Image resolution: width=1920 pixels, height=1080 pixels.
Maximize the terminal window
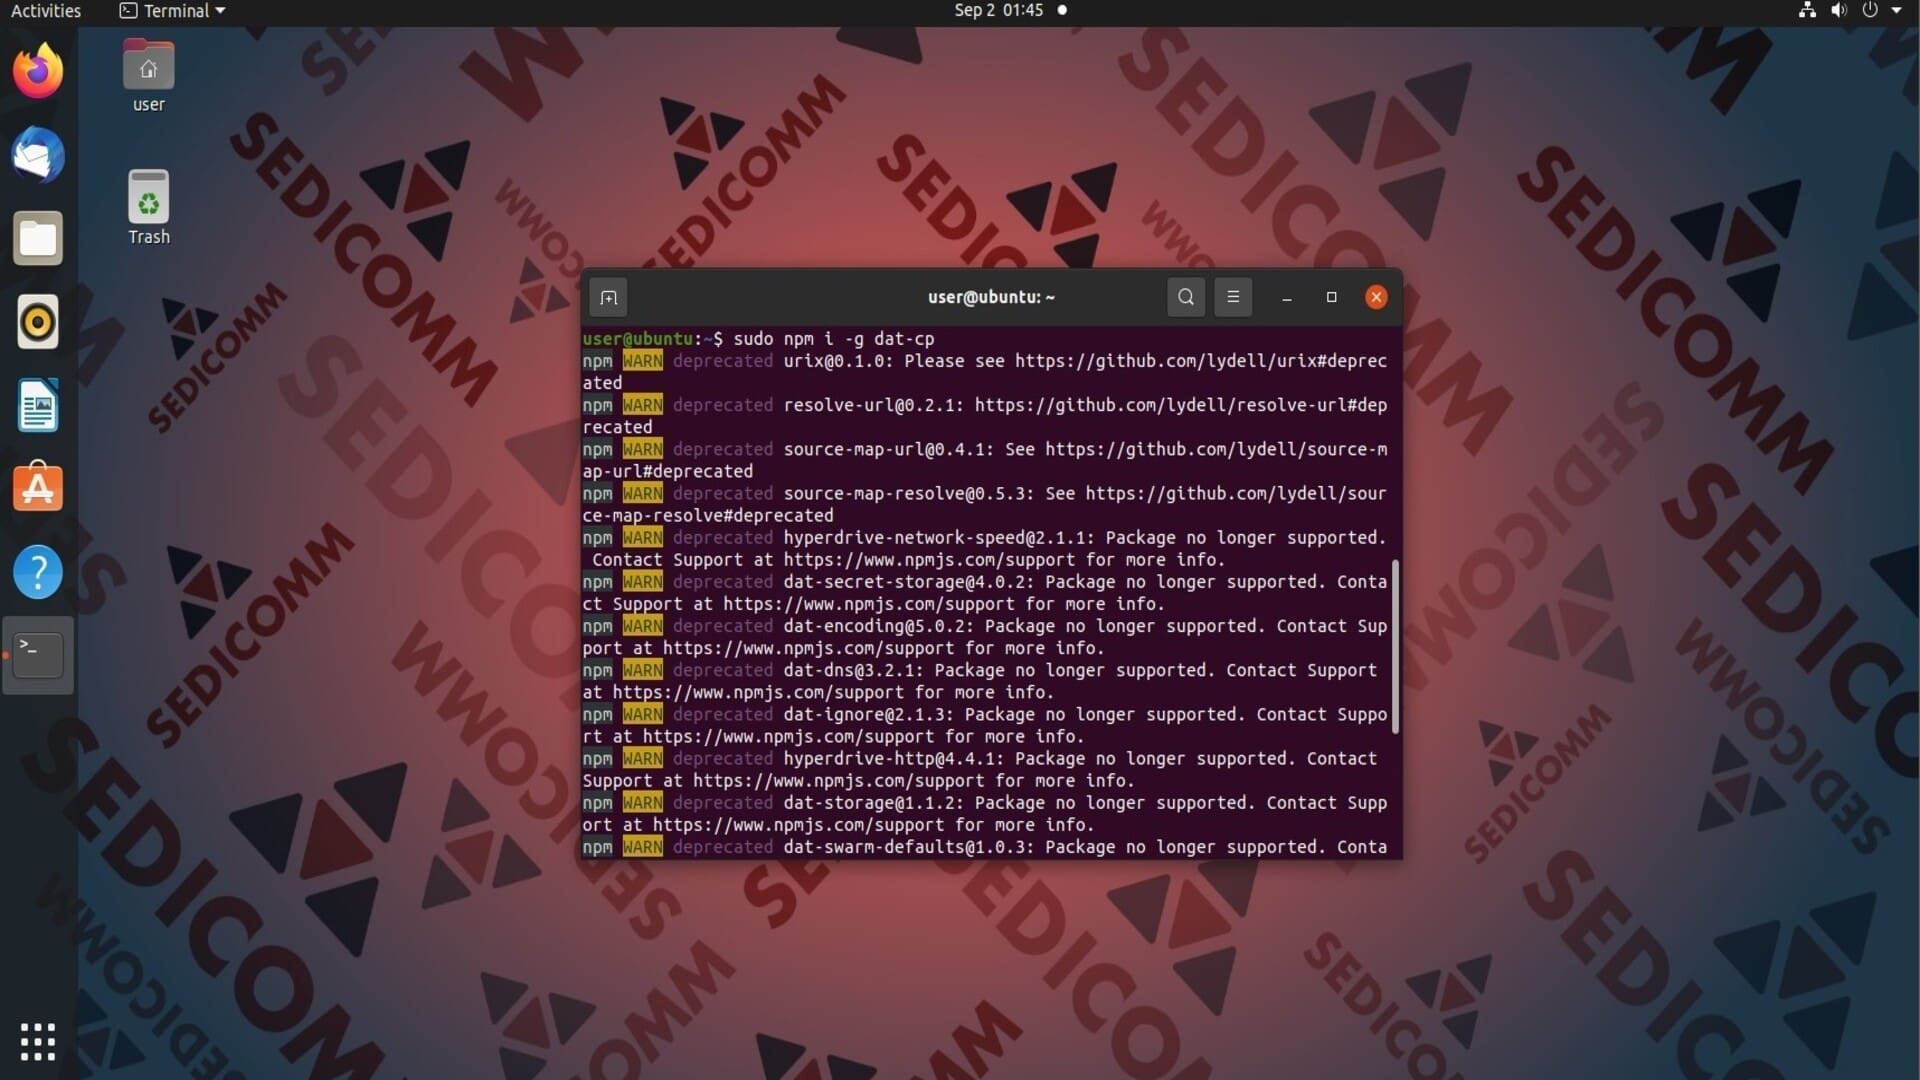click(x=1331, y=297)
